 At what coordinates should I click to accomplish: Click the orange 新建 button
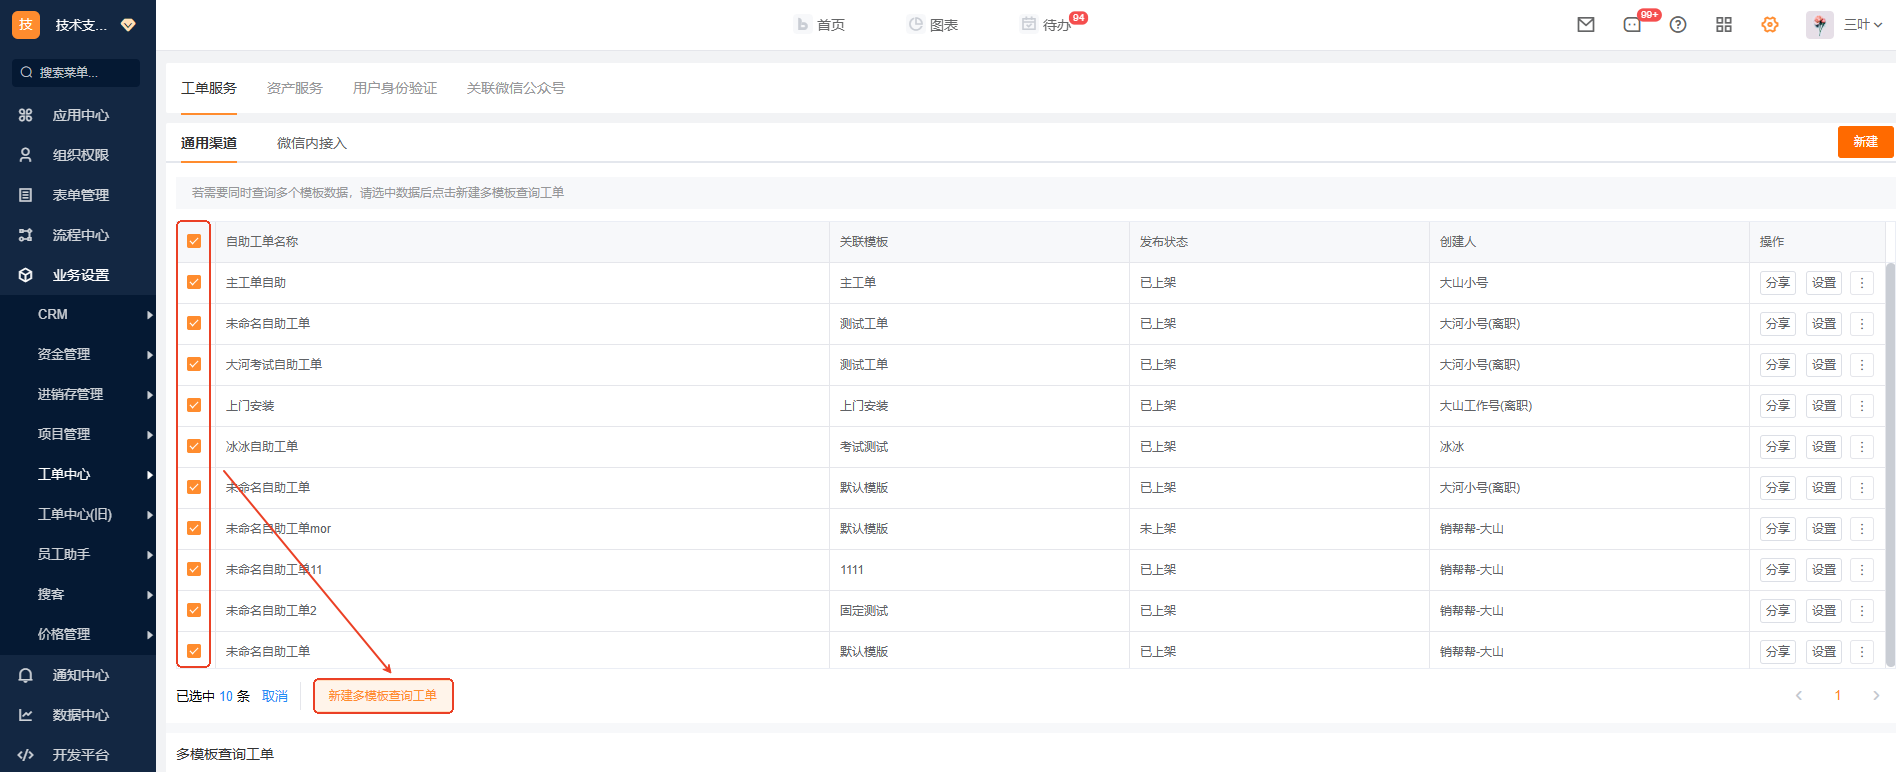(1865, 142)
